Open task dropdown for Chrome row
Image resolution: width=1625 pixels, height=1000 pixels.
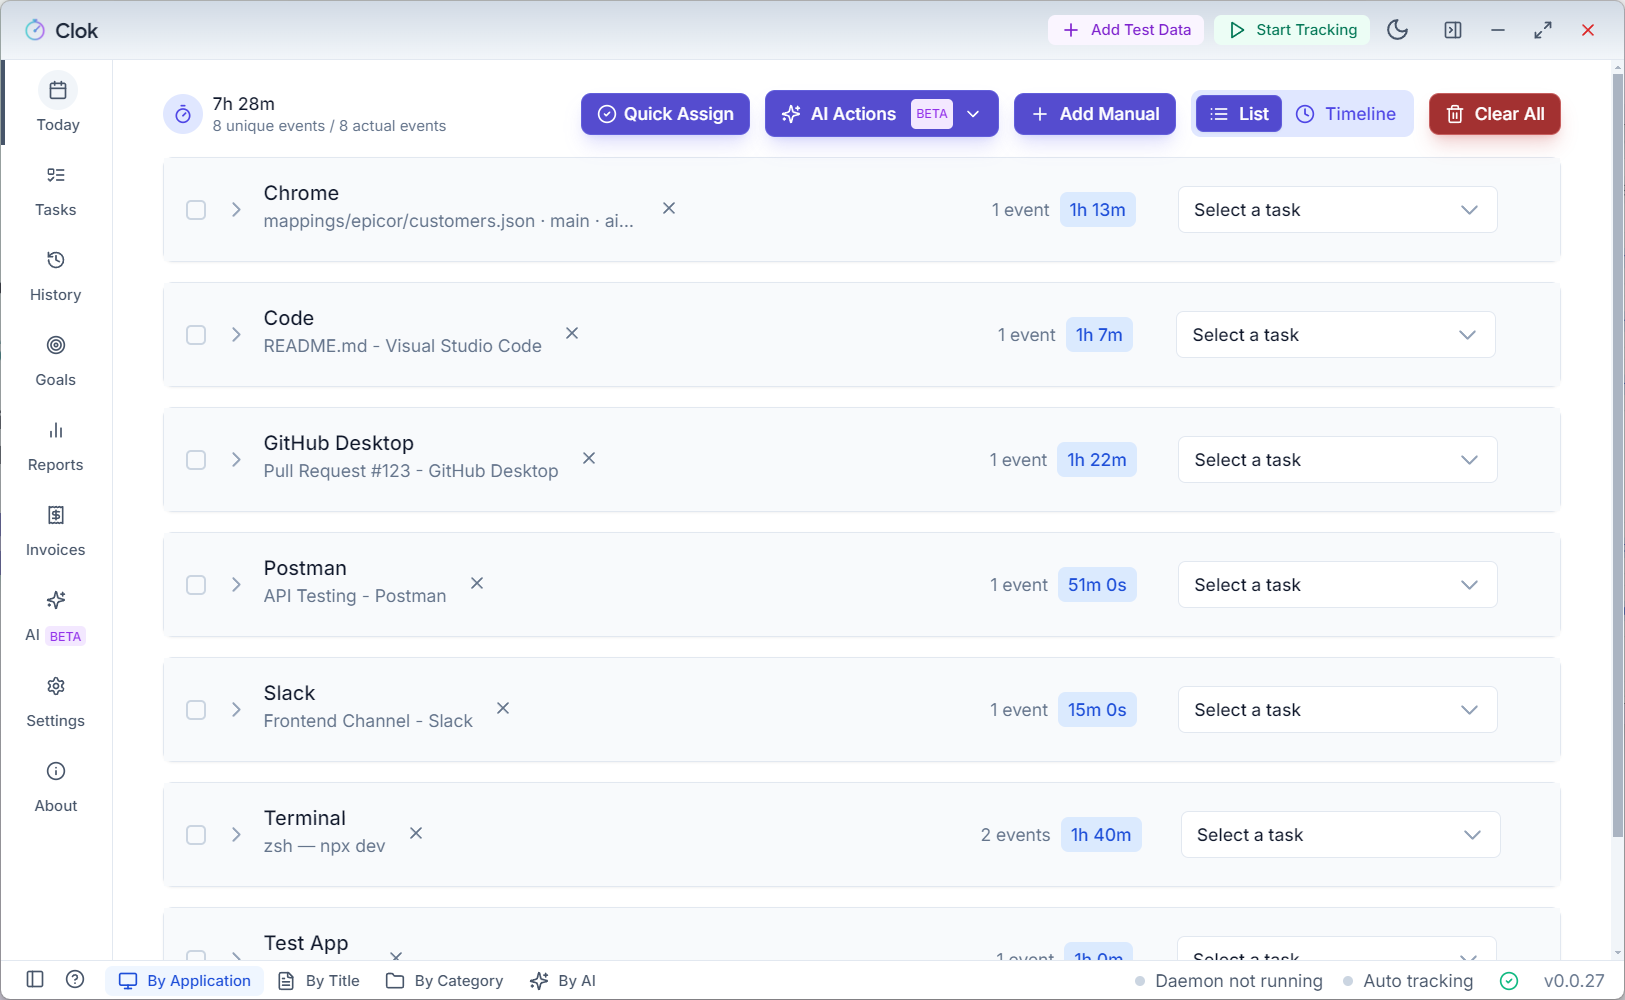coord(1337,210)
